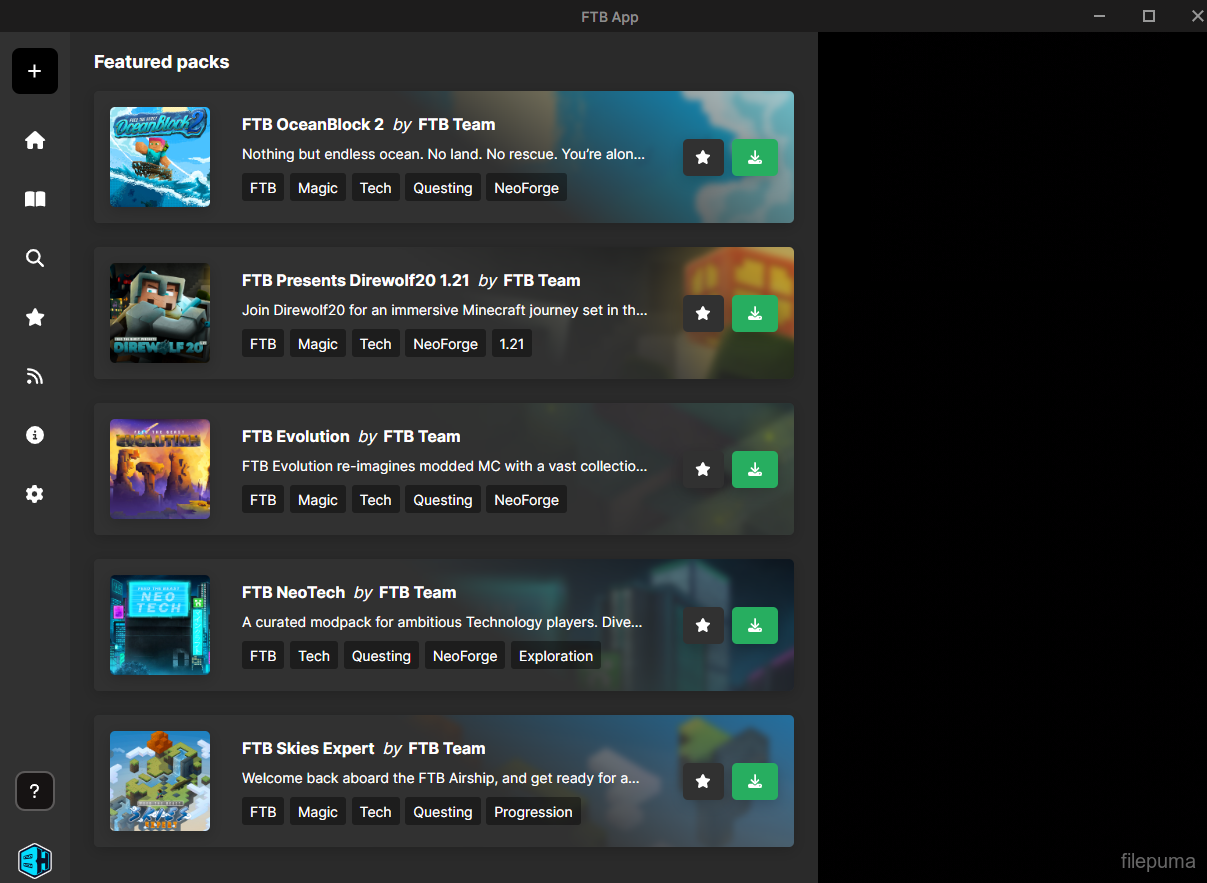
Task: Open the Search magnifier icon in the sidebar
Action: (35, 258)
